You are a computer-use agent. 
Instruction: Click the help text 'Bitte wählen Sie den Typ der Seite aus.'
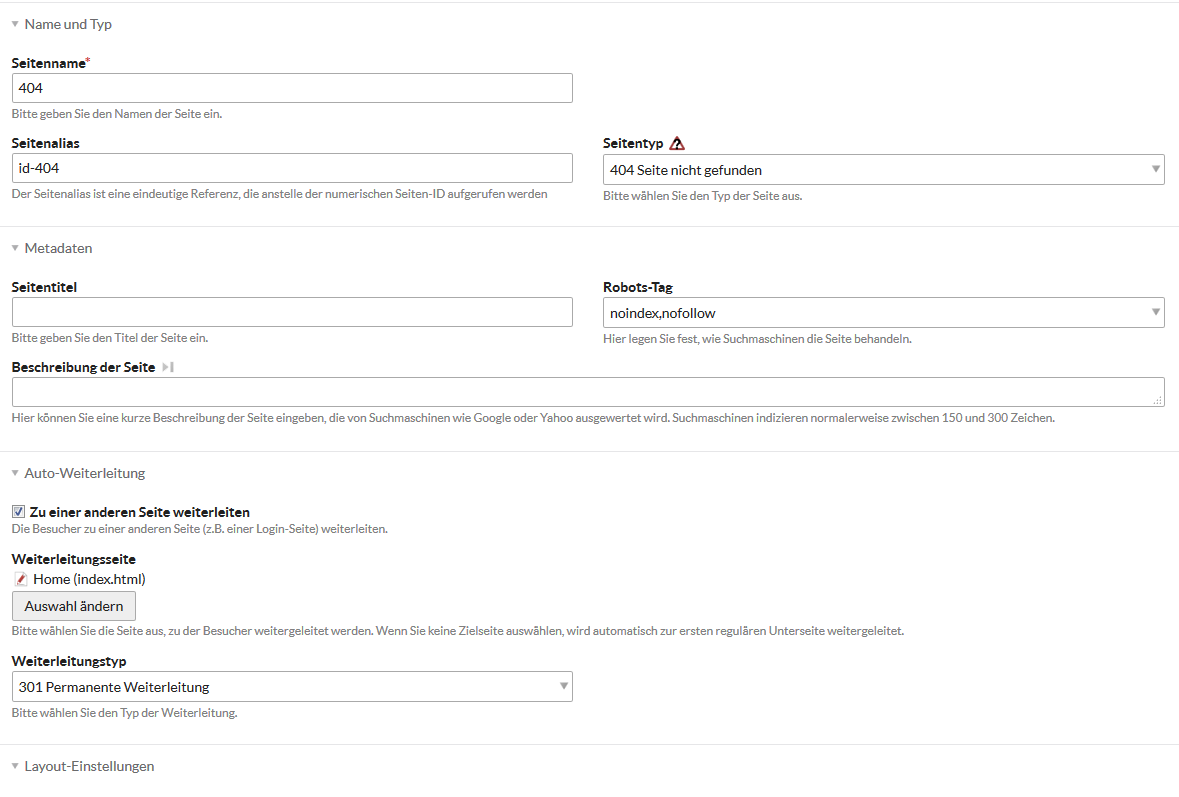click(702, 195)
